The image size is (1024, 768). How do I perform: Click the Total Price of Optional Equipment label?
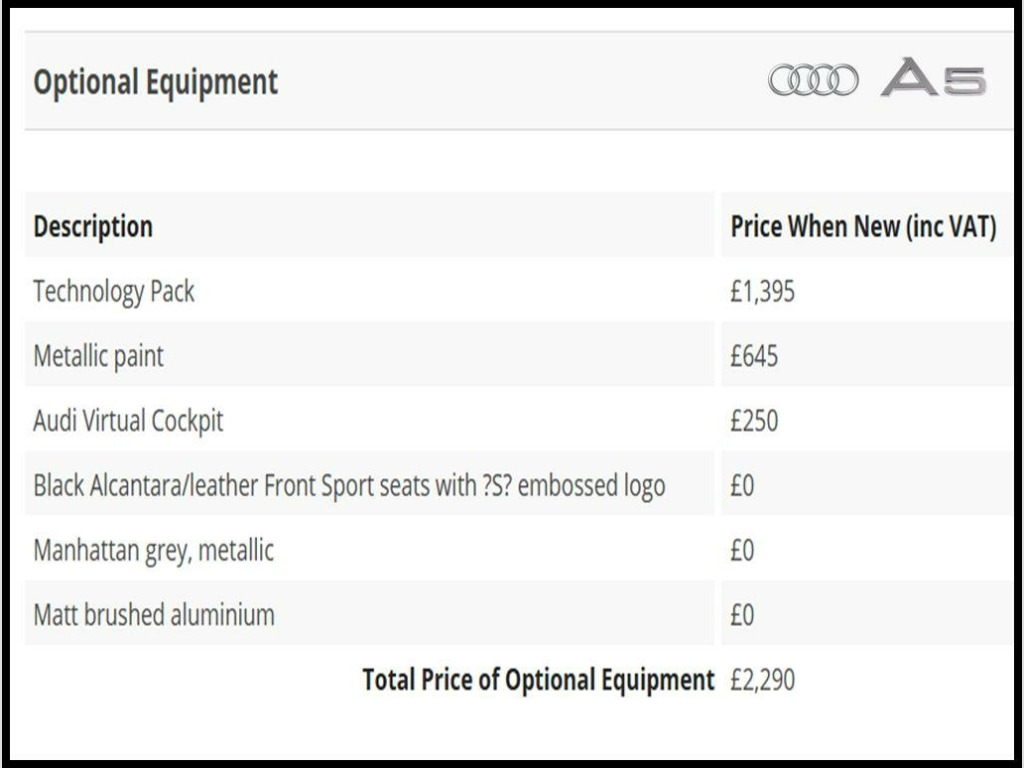[538, 680]
